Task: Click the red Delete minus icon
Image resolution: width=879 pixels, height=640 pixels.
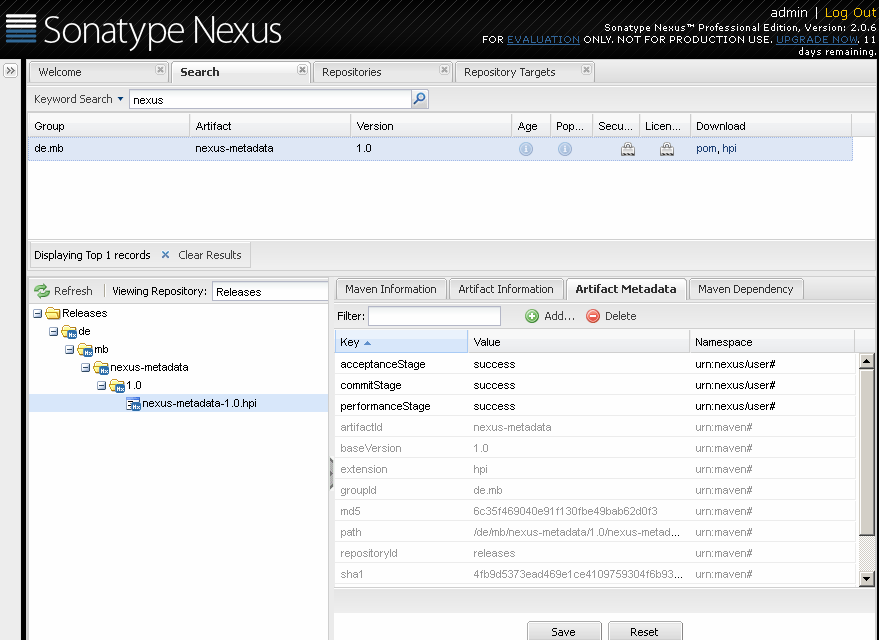Action: 593,316
